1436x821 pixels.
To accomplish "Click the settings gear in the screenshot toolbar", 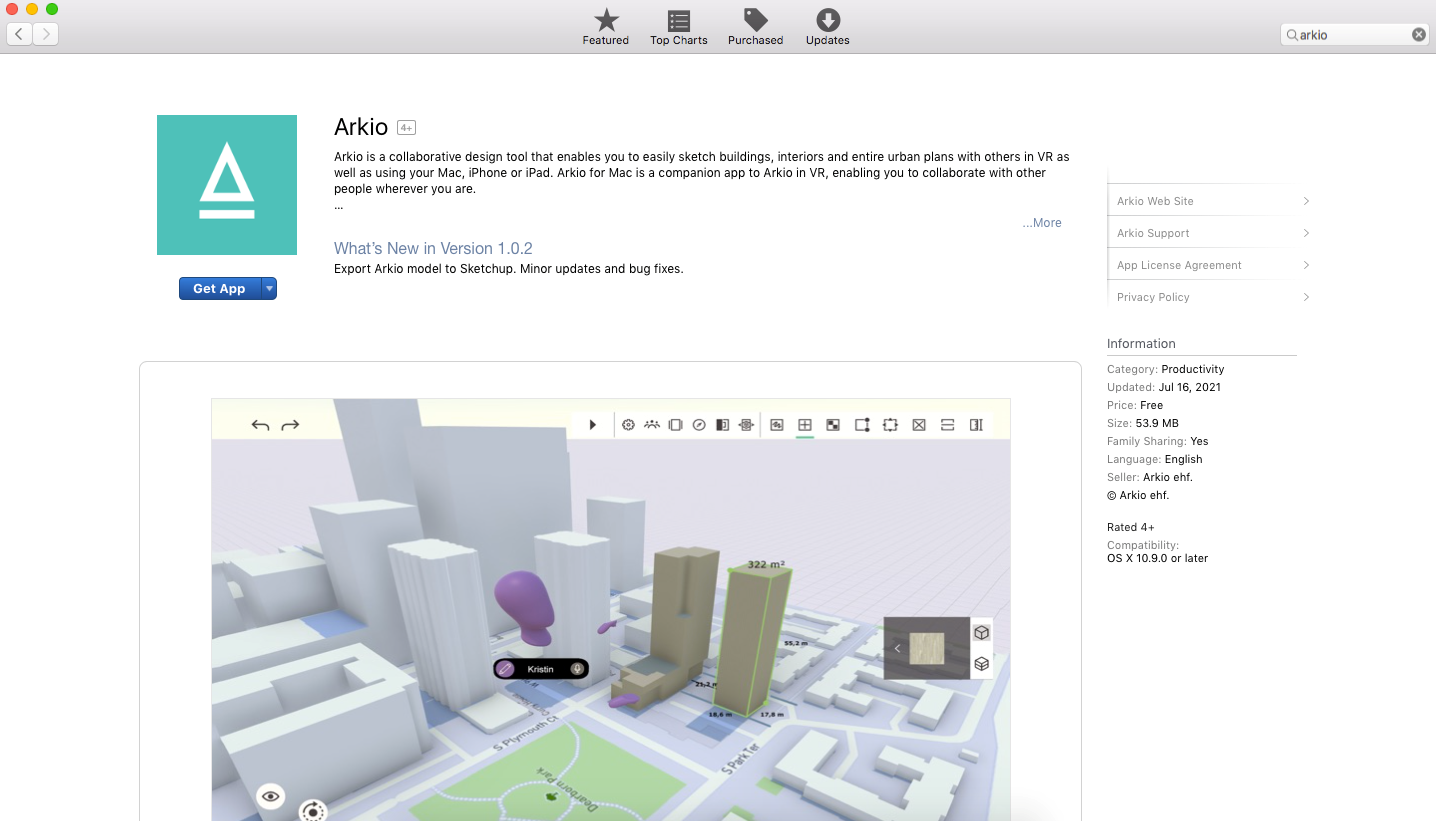I will (628, 425).
